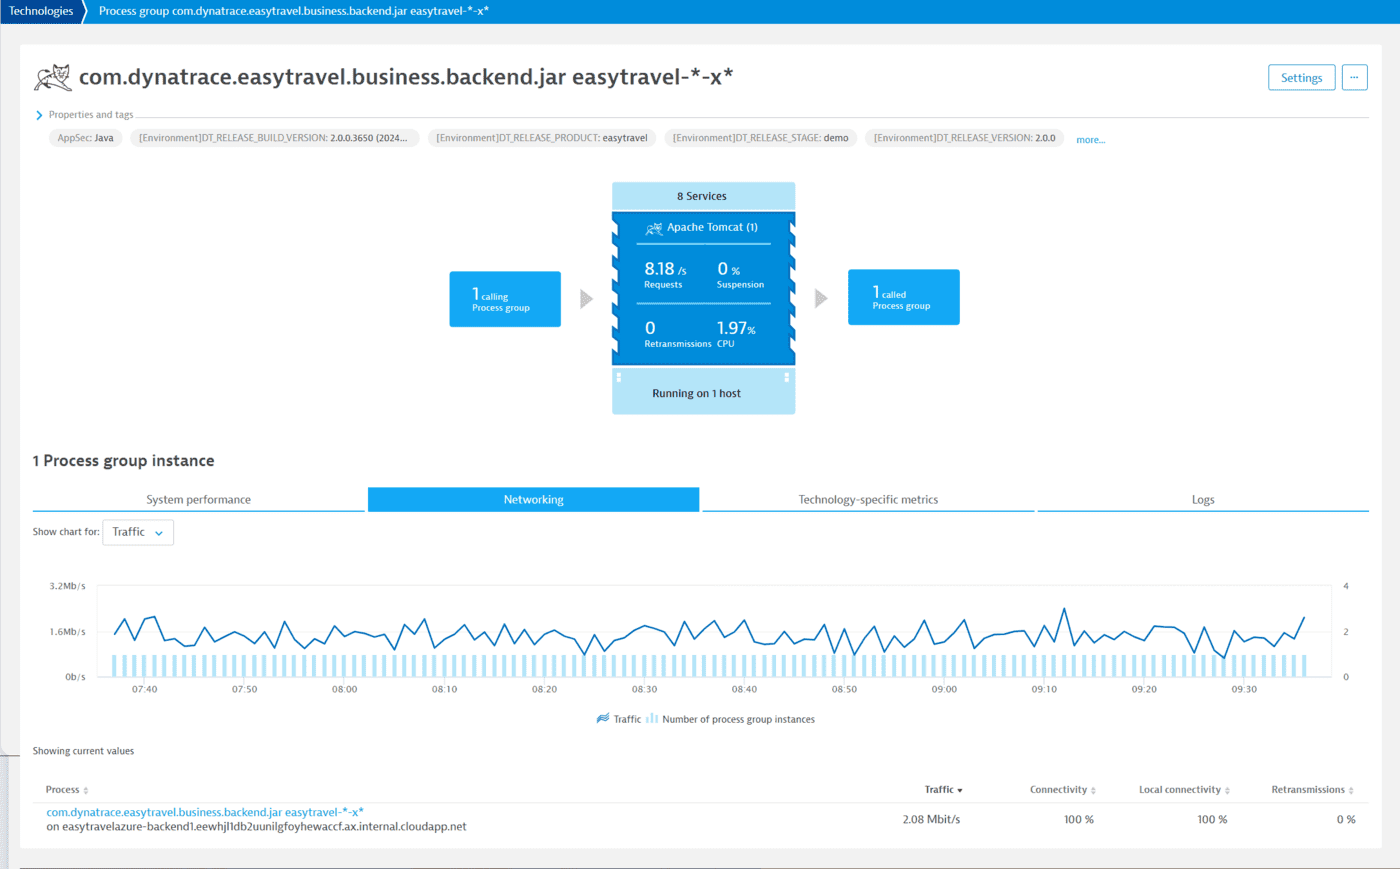
Task: Click the DT_RELEASE_VERSION: 2.0.0 tag
Action: (964, 138)
